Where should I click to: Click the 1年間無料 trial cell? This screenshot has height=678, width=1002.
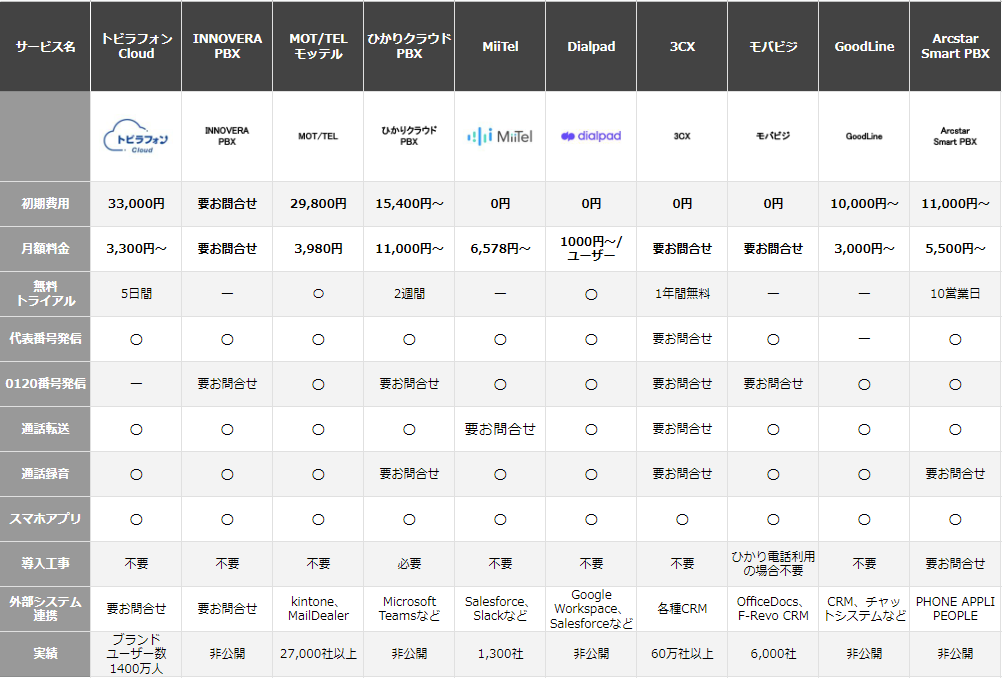click(682, 294)
